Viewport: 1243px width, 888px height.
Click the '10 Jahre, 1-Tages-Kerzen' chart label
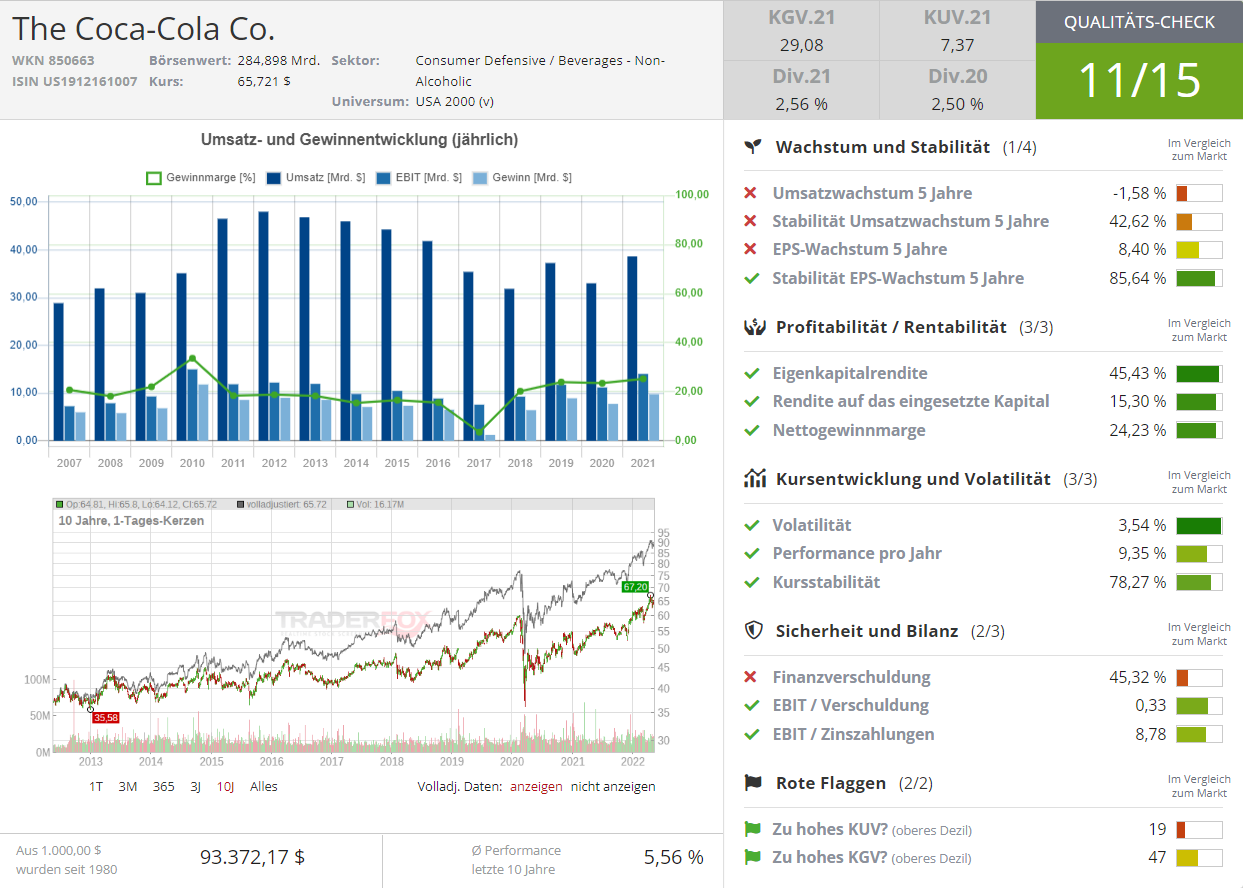[131, 521]
